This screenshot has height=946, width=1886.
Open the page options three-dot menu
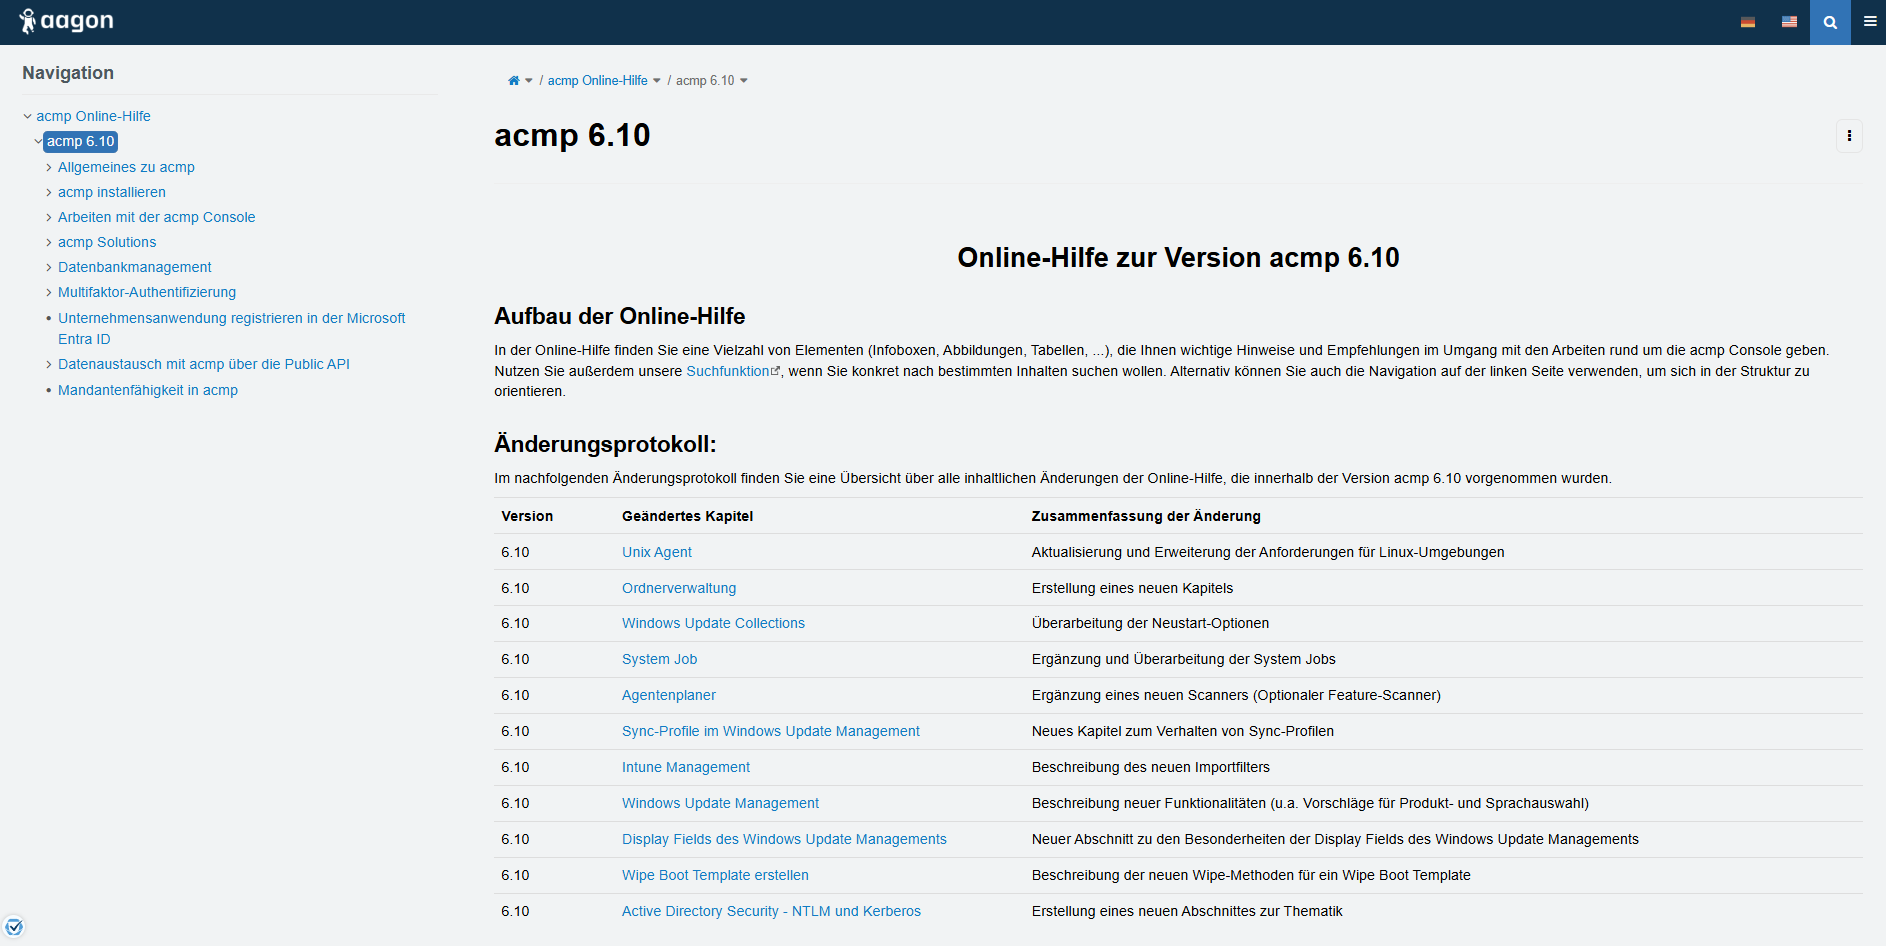(x=1849, y=136)
